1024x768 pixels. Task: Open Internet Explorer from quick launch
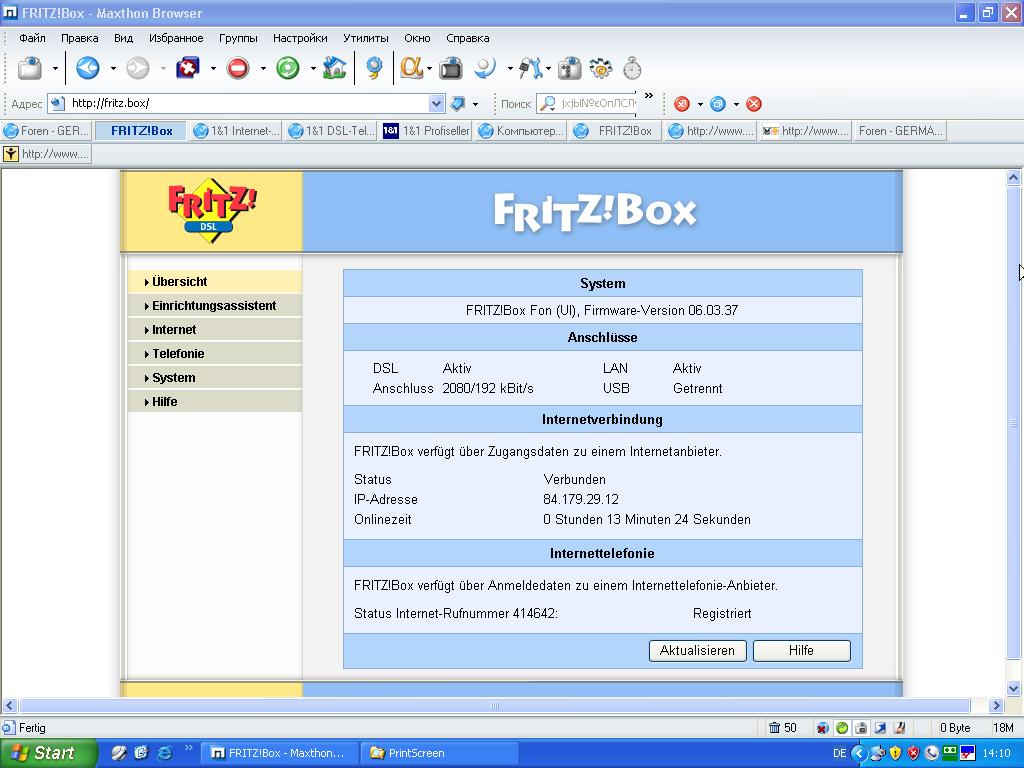165,753
